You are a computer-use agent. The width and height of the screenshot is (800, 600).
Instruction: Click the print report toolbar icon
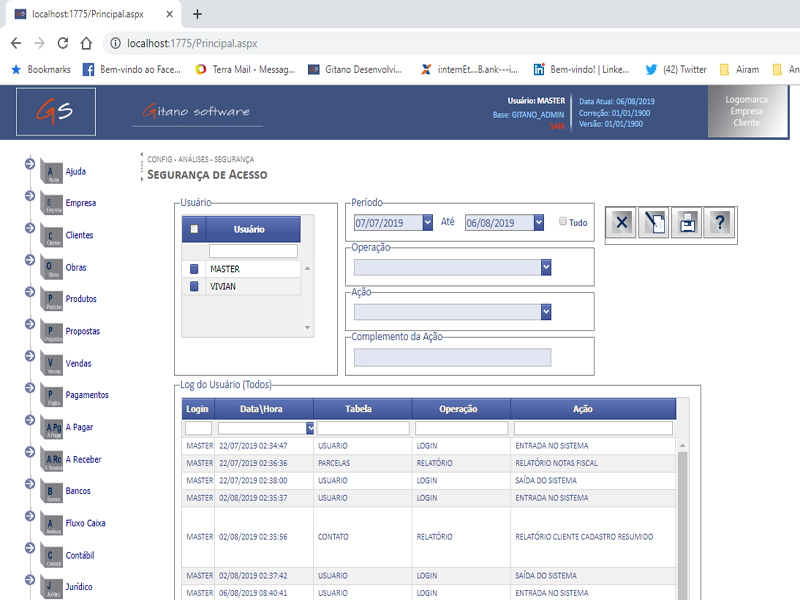coord(687,223)
